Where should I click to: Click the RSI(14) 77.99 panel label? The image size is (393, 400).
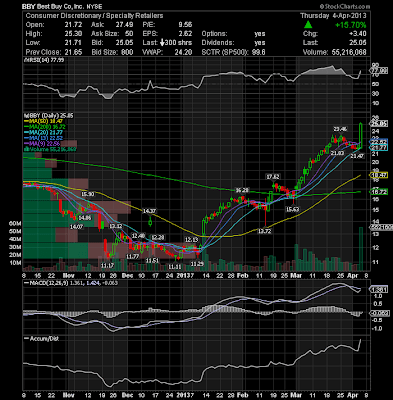(x=44, y=60)
